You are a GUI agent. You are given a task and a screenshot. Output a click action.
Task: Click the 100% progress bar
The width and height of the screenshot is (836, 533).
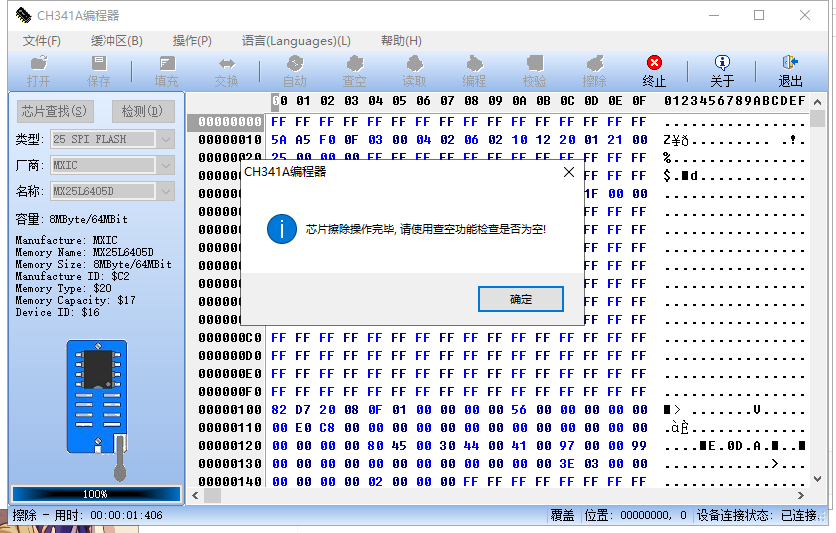pos(97,494)
